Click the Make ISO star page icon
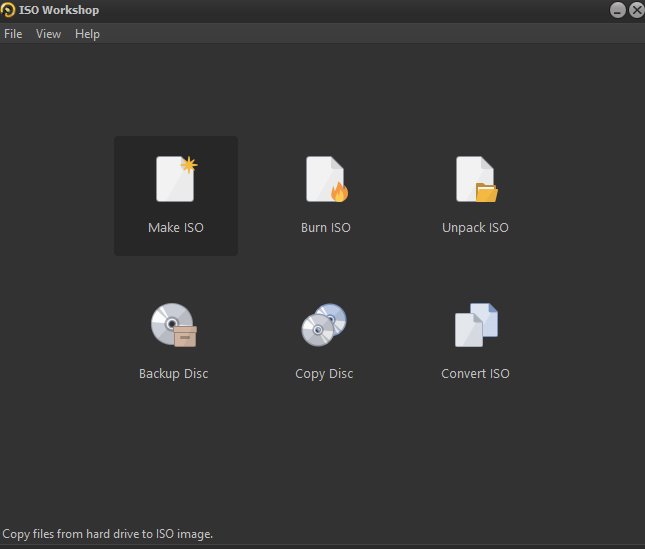The height and width of the screenshot is (549, 645). [176, 179]
